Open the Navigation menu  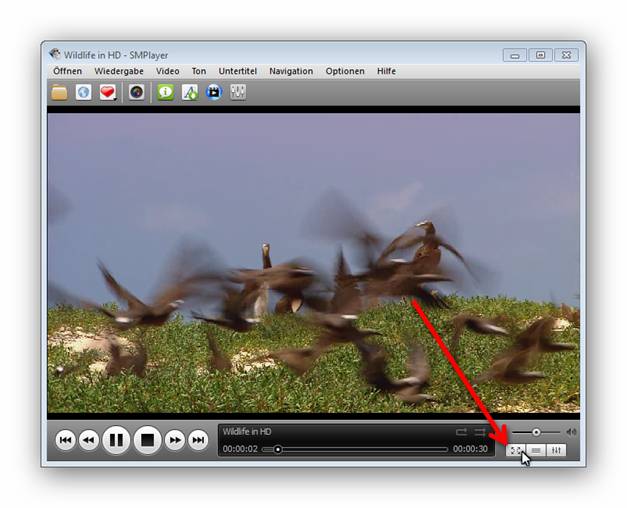pyautogui.click(x=291, y=71)
